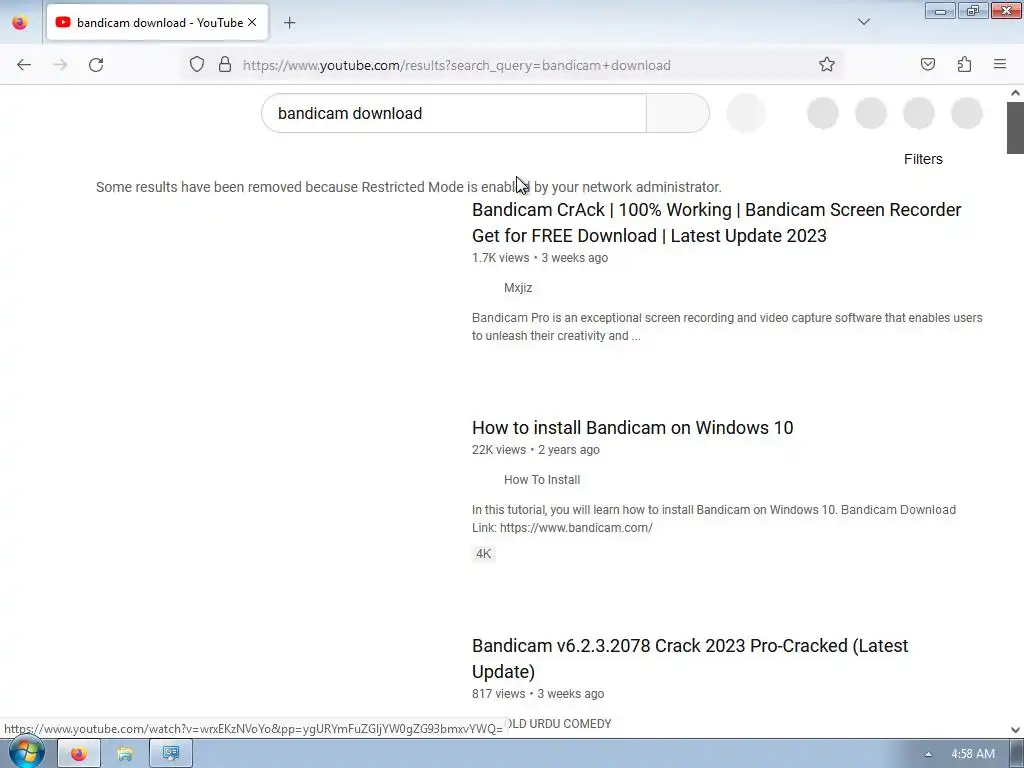Image resolution: width=1024 pixels, height=768 pixels.
Task: Open the Extensions puzzle icon
Action: pos(964,64)
